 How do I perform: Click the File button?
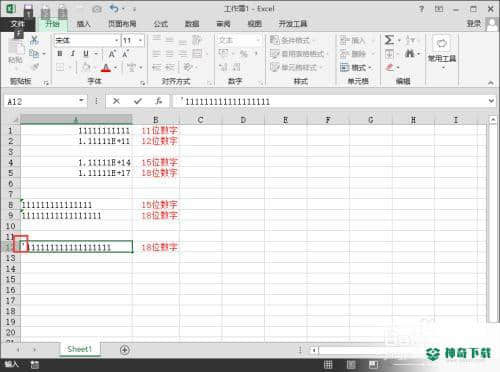[17, 24]
